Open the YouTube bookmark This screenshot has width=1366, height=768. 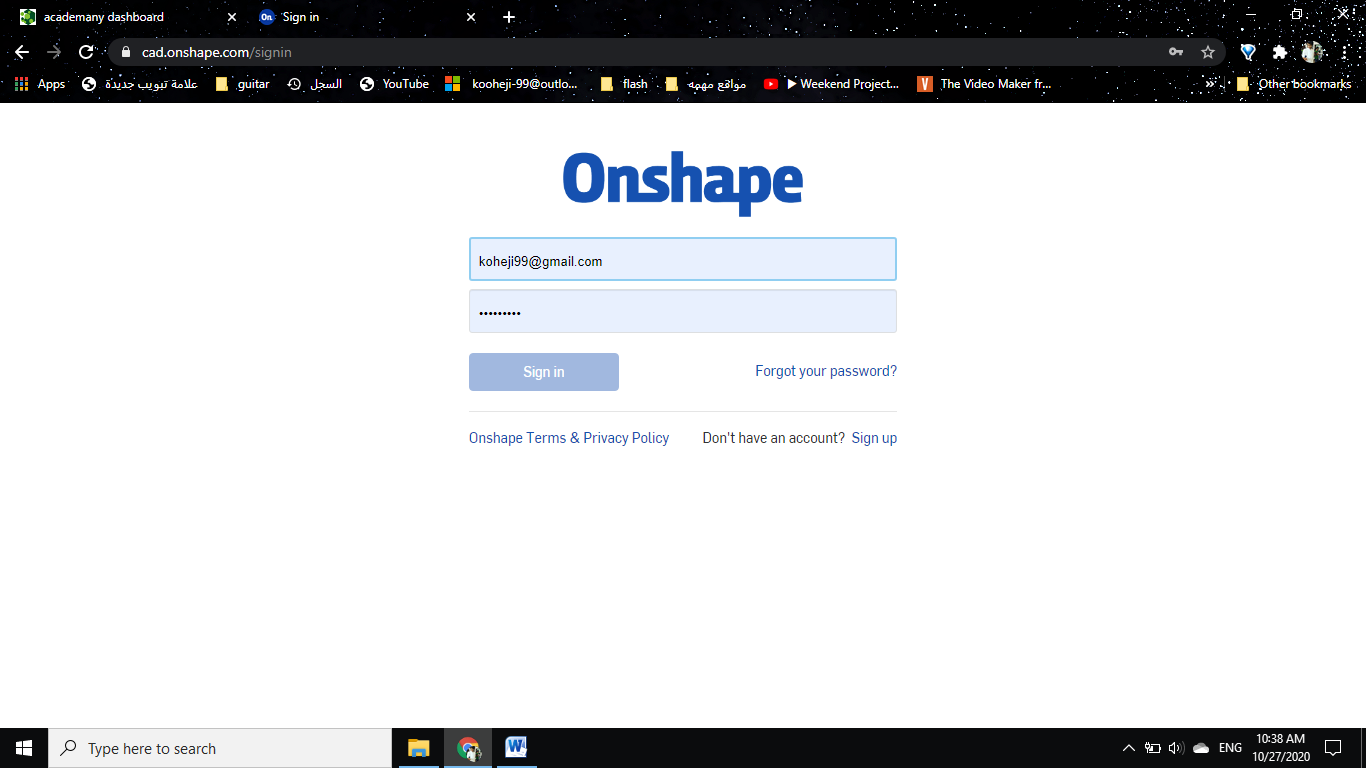[394, 84]
